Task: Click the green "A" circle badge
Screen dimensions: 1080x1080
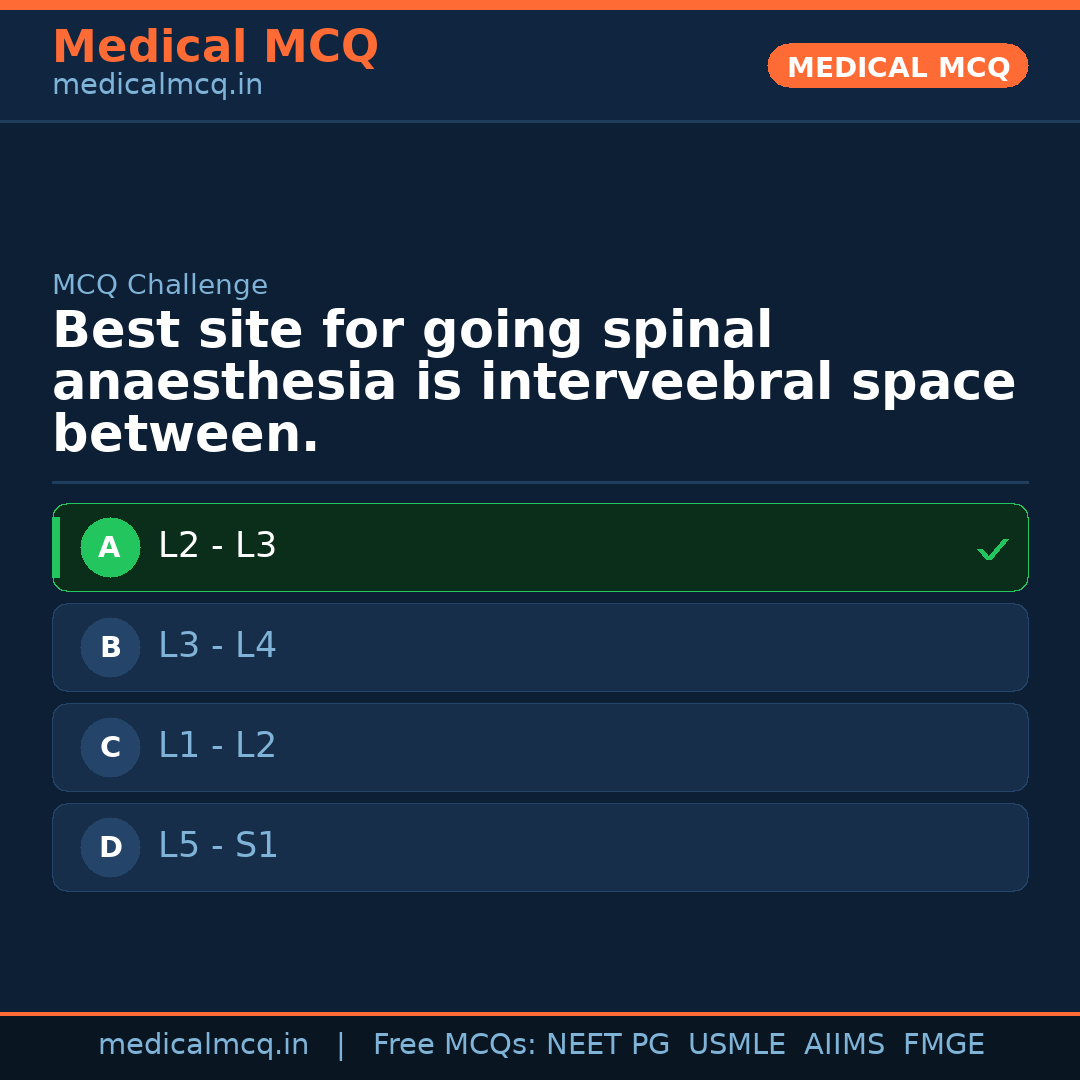Action: [110, 548]
